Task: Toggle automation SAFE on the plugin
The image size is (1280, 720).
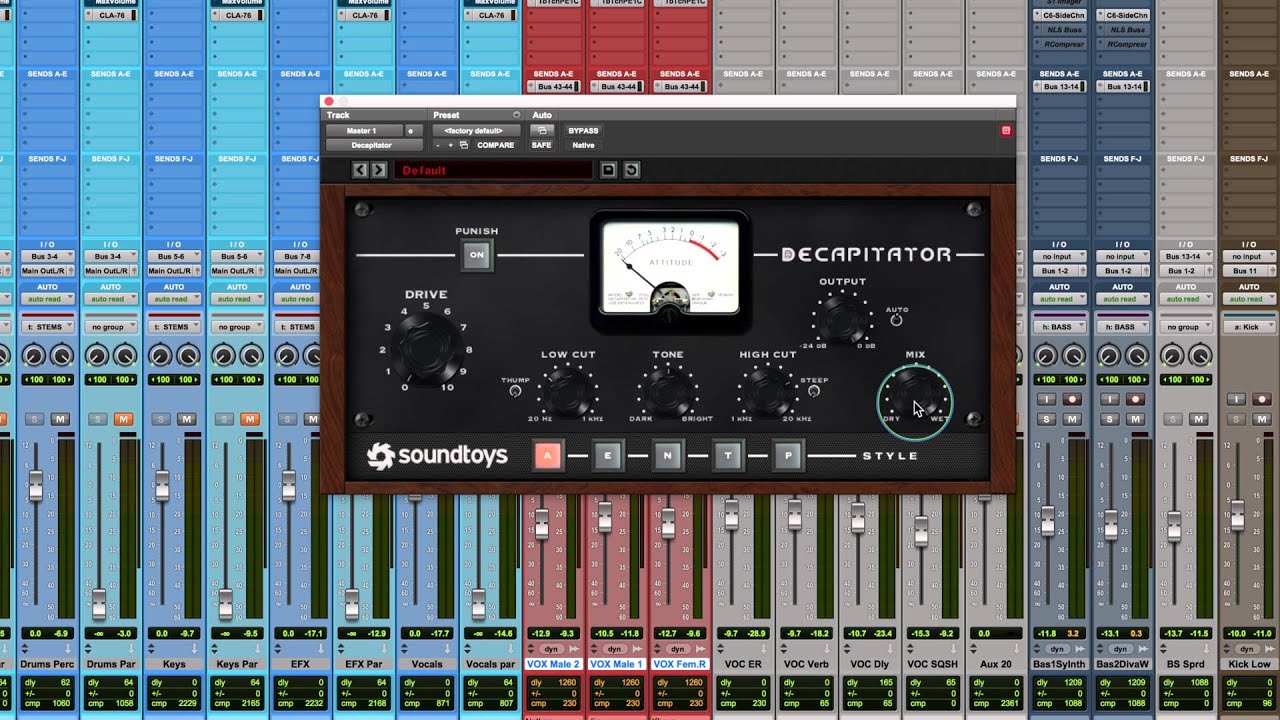Action: coord(541,145)
